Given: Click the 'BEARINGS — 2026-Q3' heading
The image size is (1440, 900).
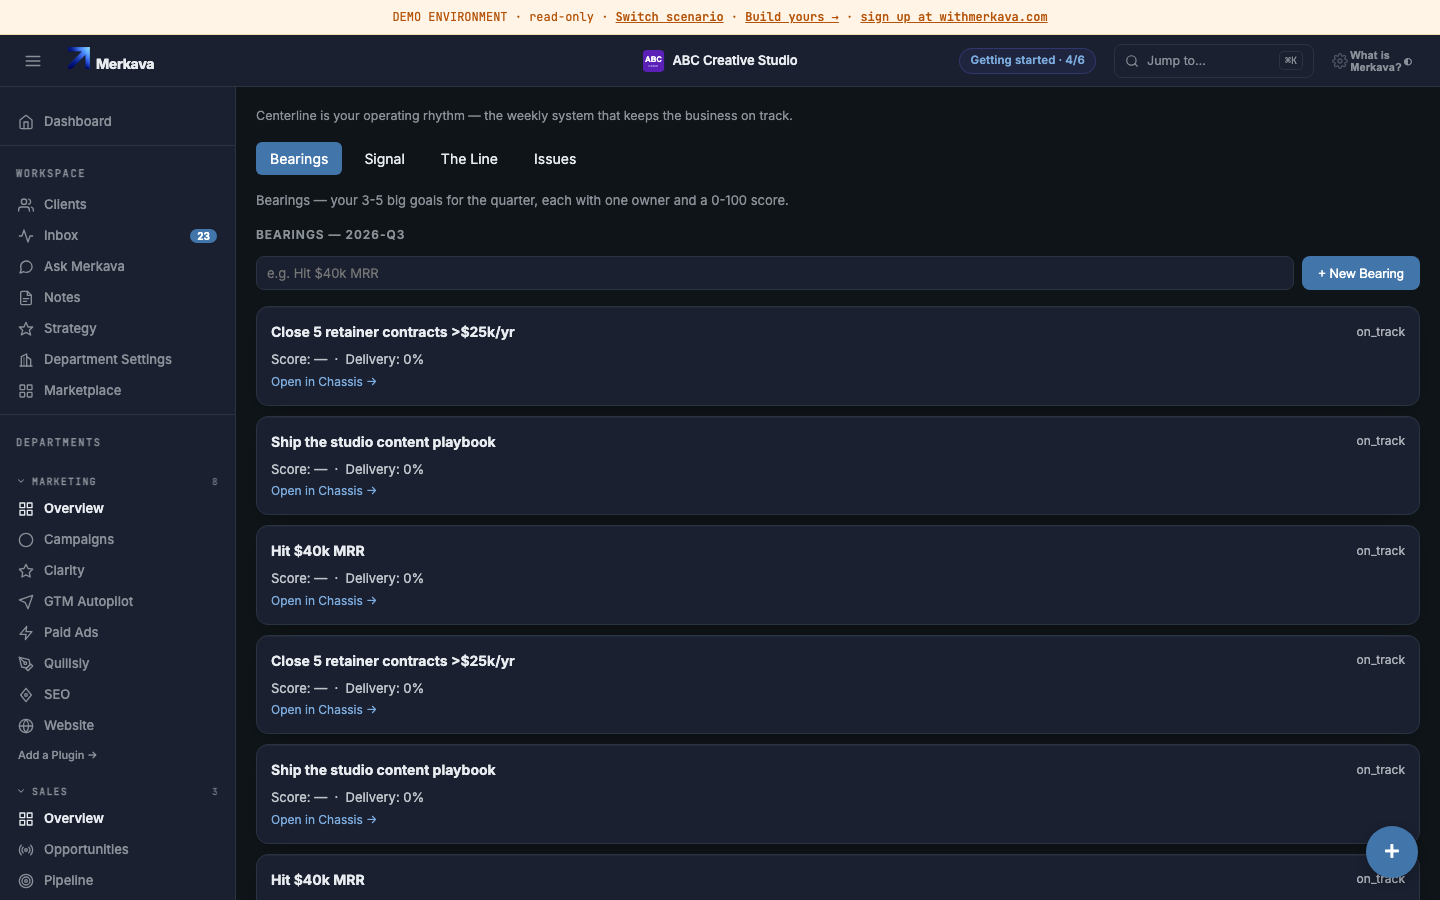Looking at the screenshot, I should [330, 235].
